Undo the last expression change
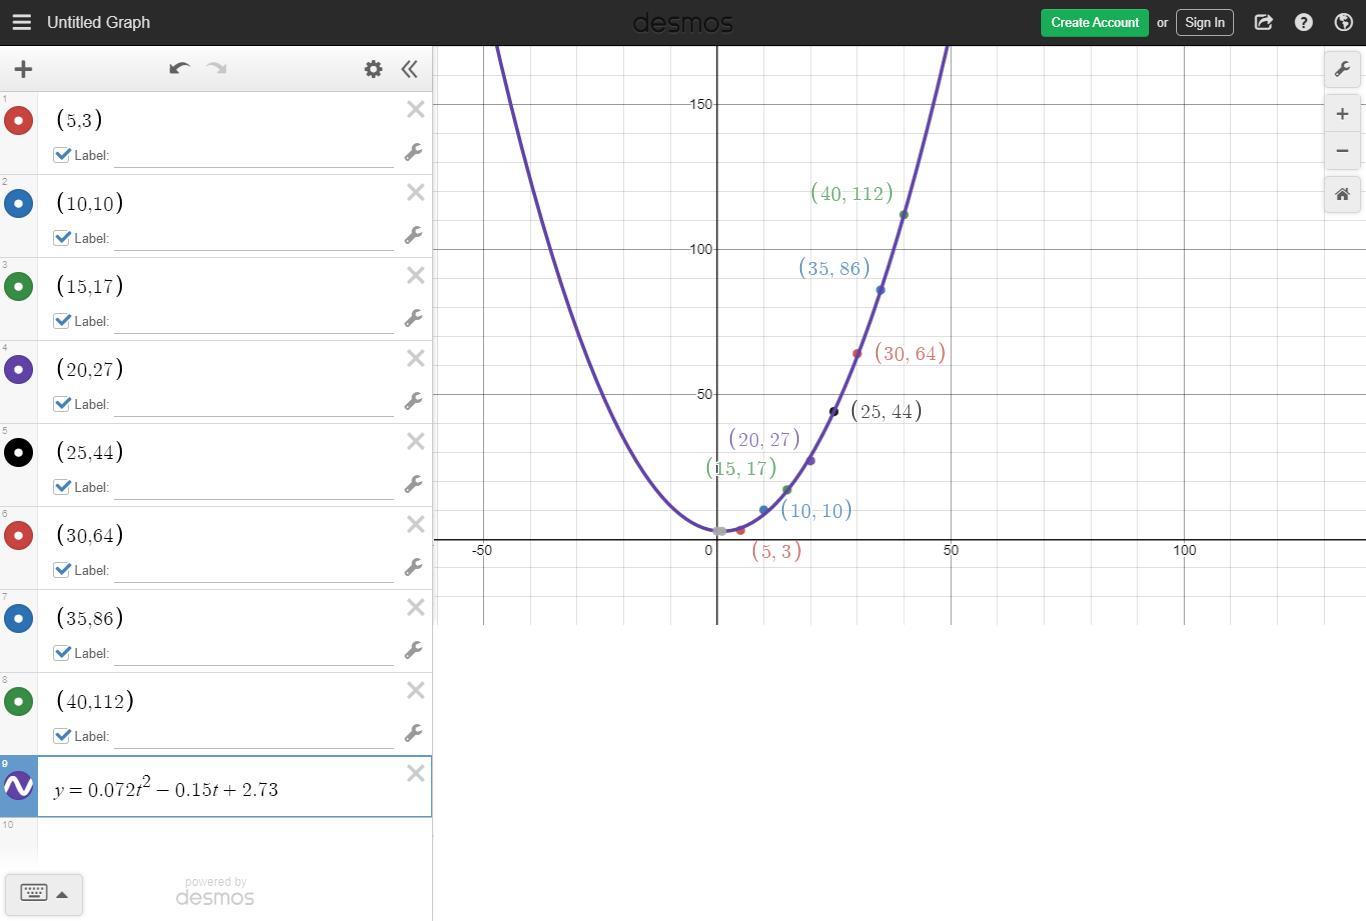The image size is (1366, 921). tap(179, 69)
